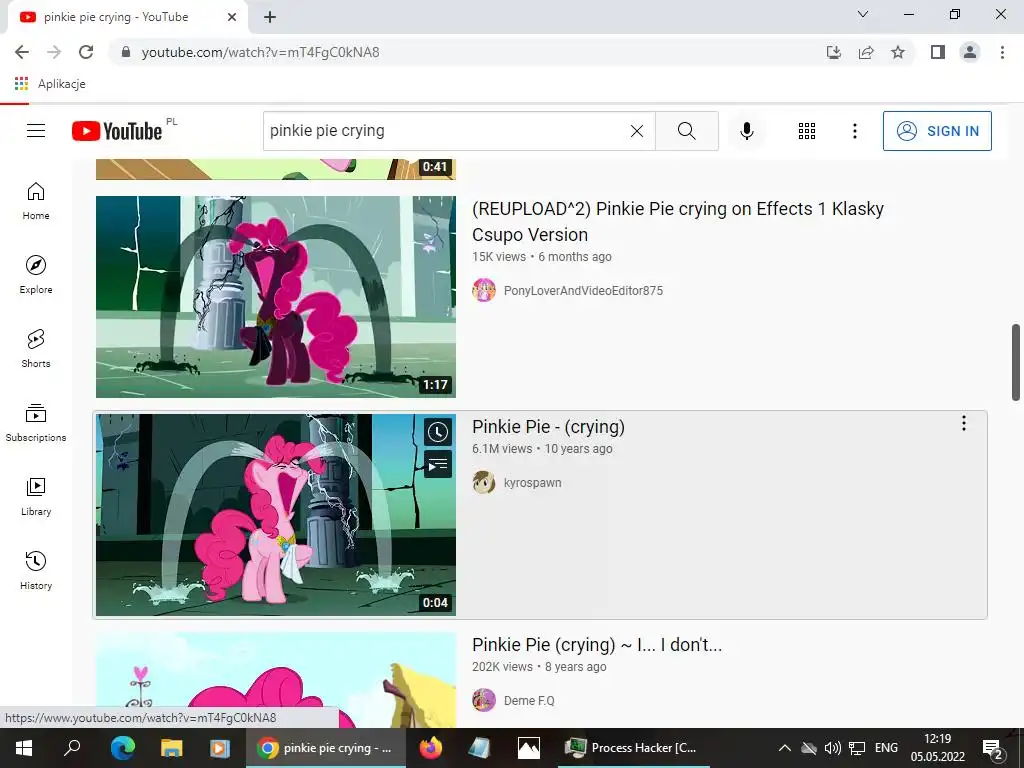1024x768 pixels.
Task: Click title (REUPLOAD^2) Pinkie Pie crying on Effects
Action: coord(678,221)
